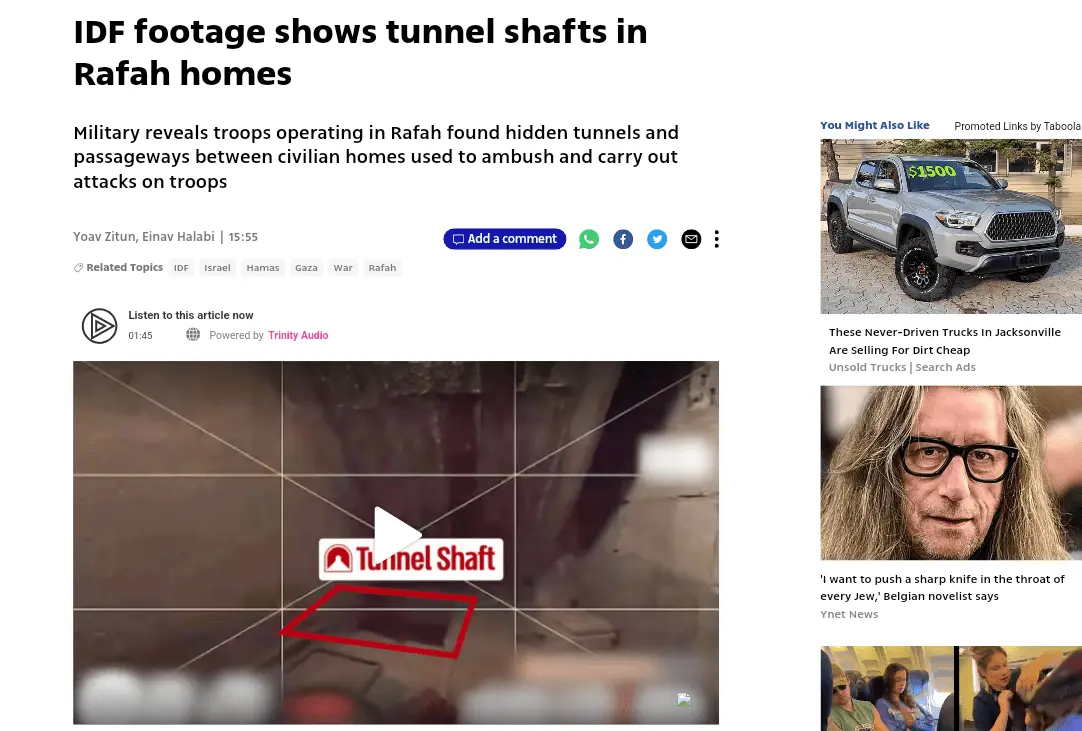Open Belgian novelist article headline
Image resolution: width=1082 pixels, height=731 pixels.
click(x=942, y=587)
